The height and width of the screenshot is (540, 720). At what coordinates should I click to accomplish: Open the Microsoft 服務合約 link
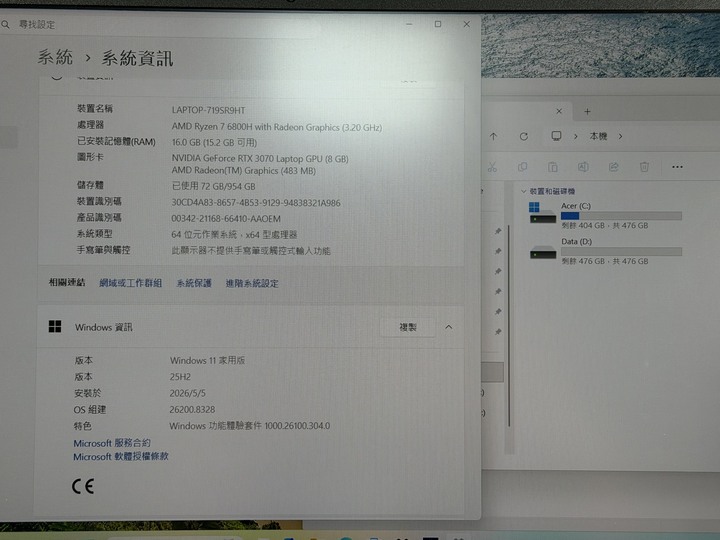coord(112,443)
